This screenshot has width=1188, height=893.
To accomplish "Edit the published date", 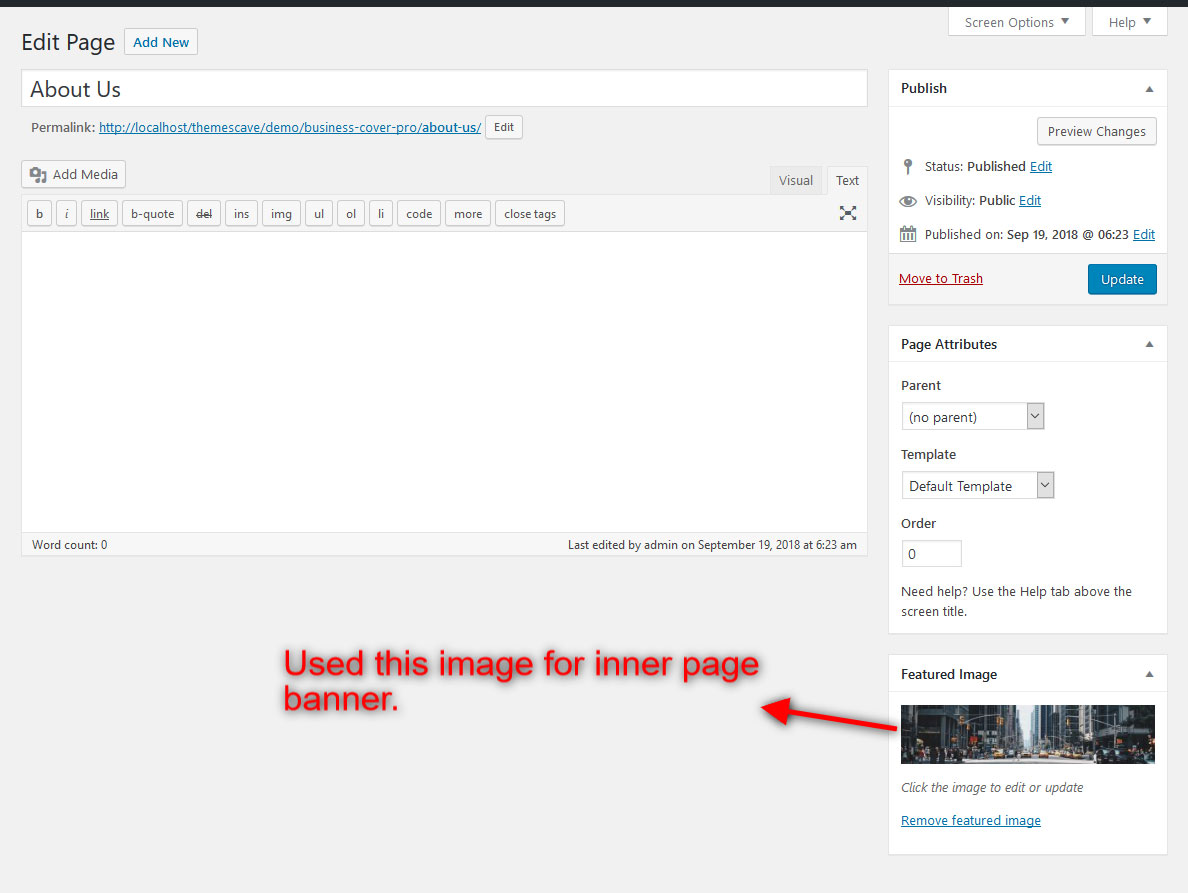I will pos(1143,234).
